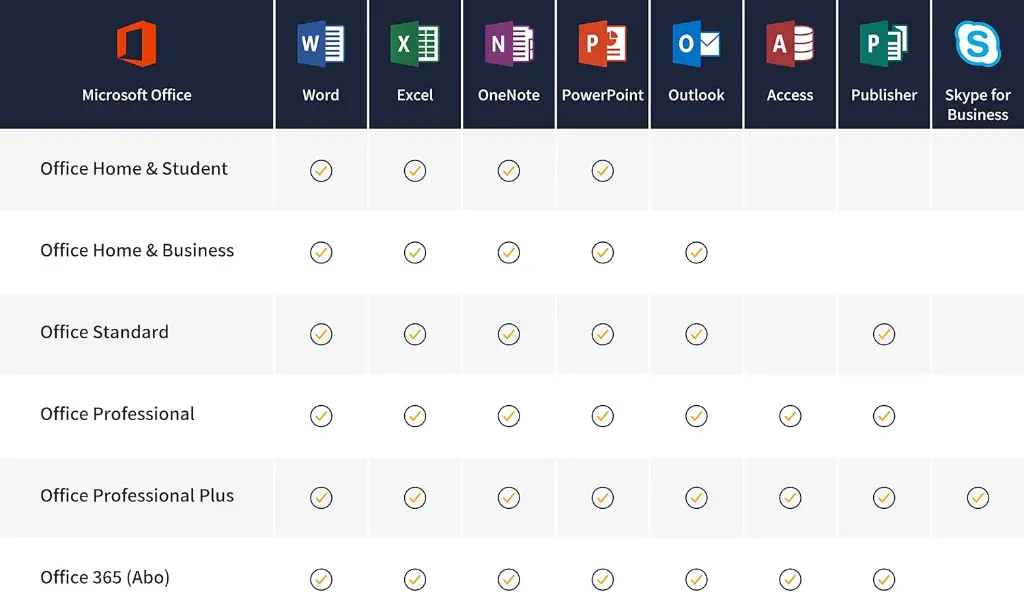
Task: Click the Access app icon
Action: tap(790, 45)
